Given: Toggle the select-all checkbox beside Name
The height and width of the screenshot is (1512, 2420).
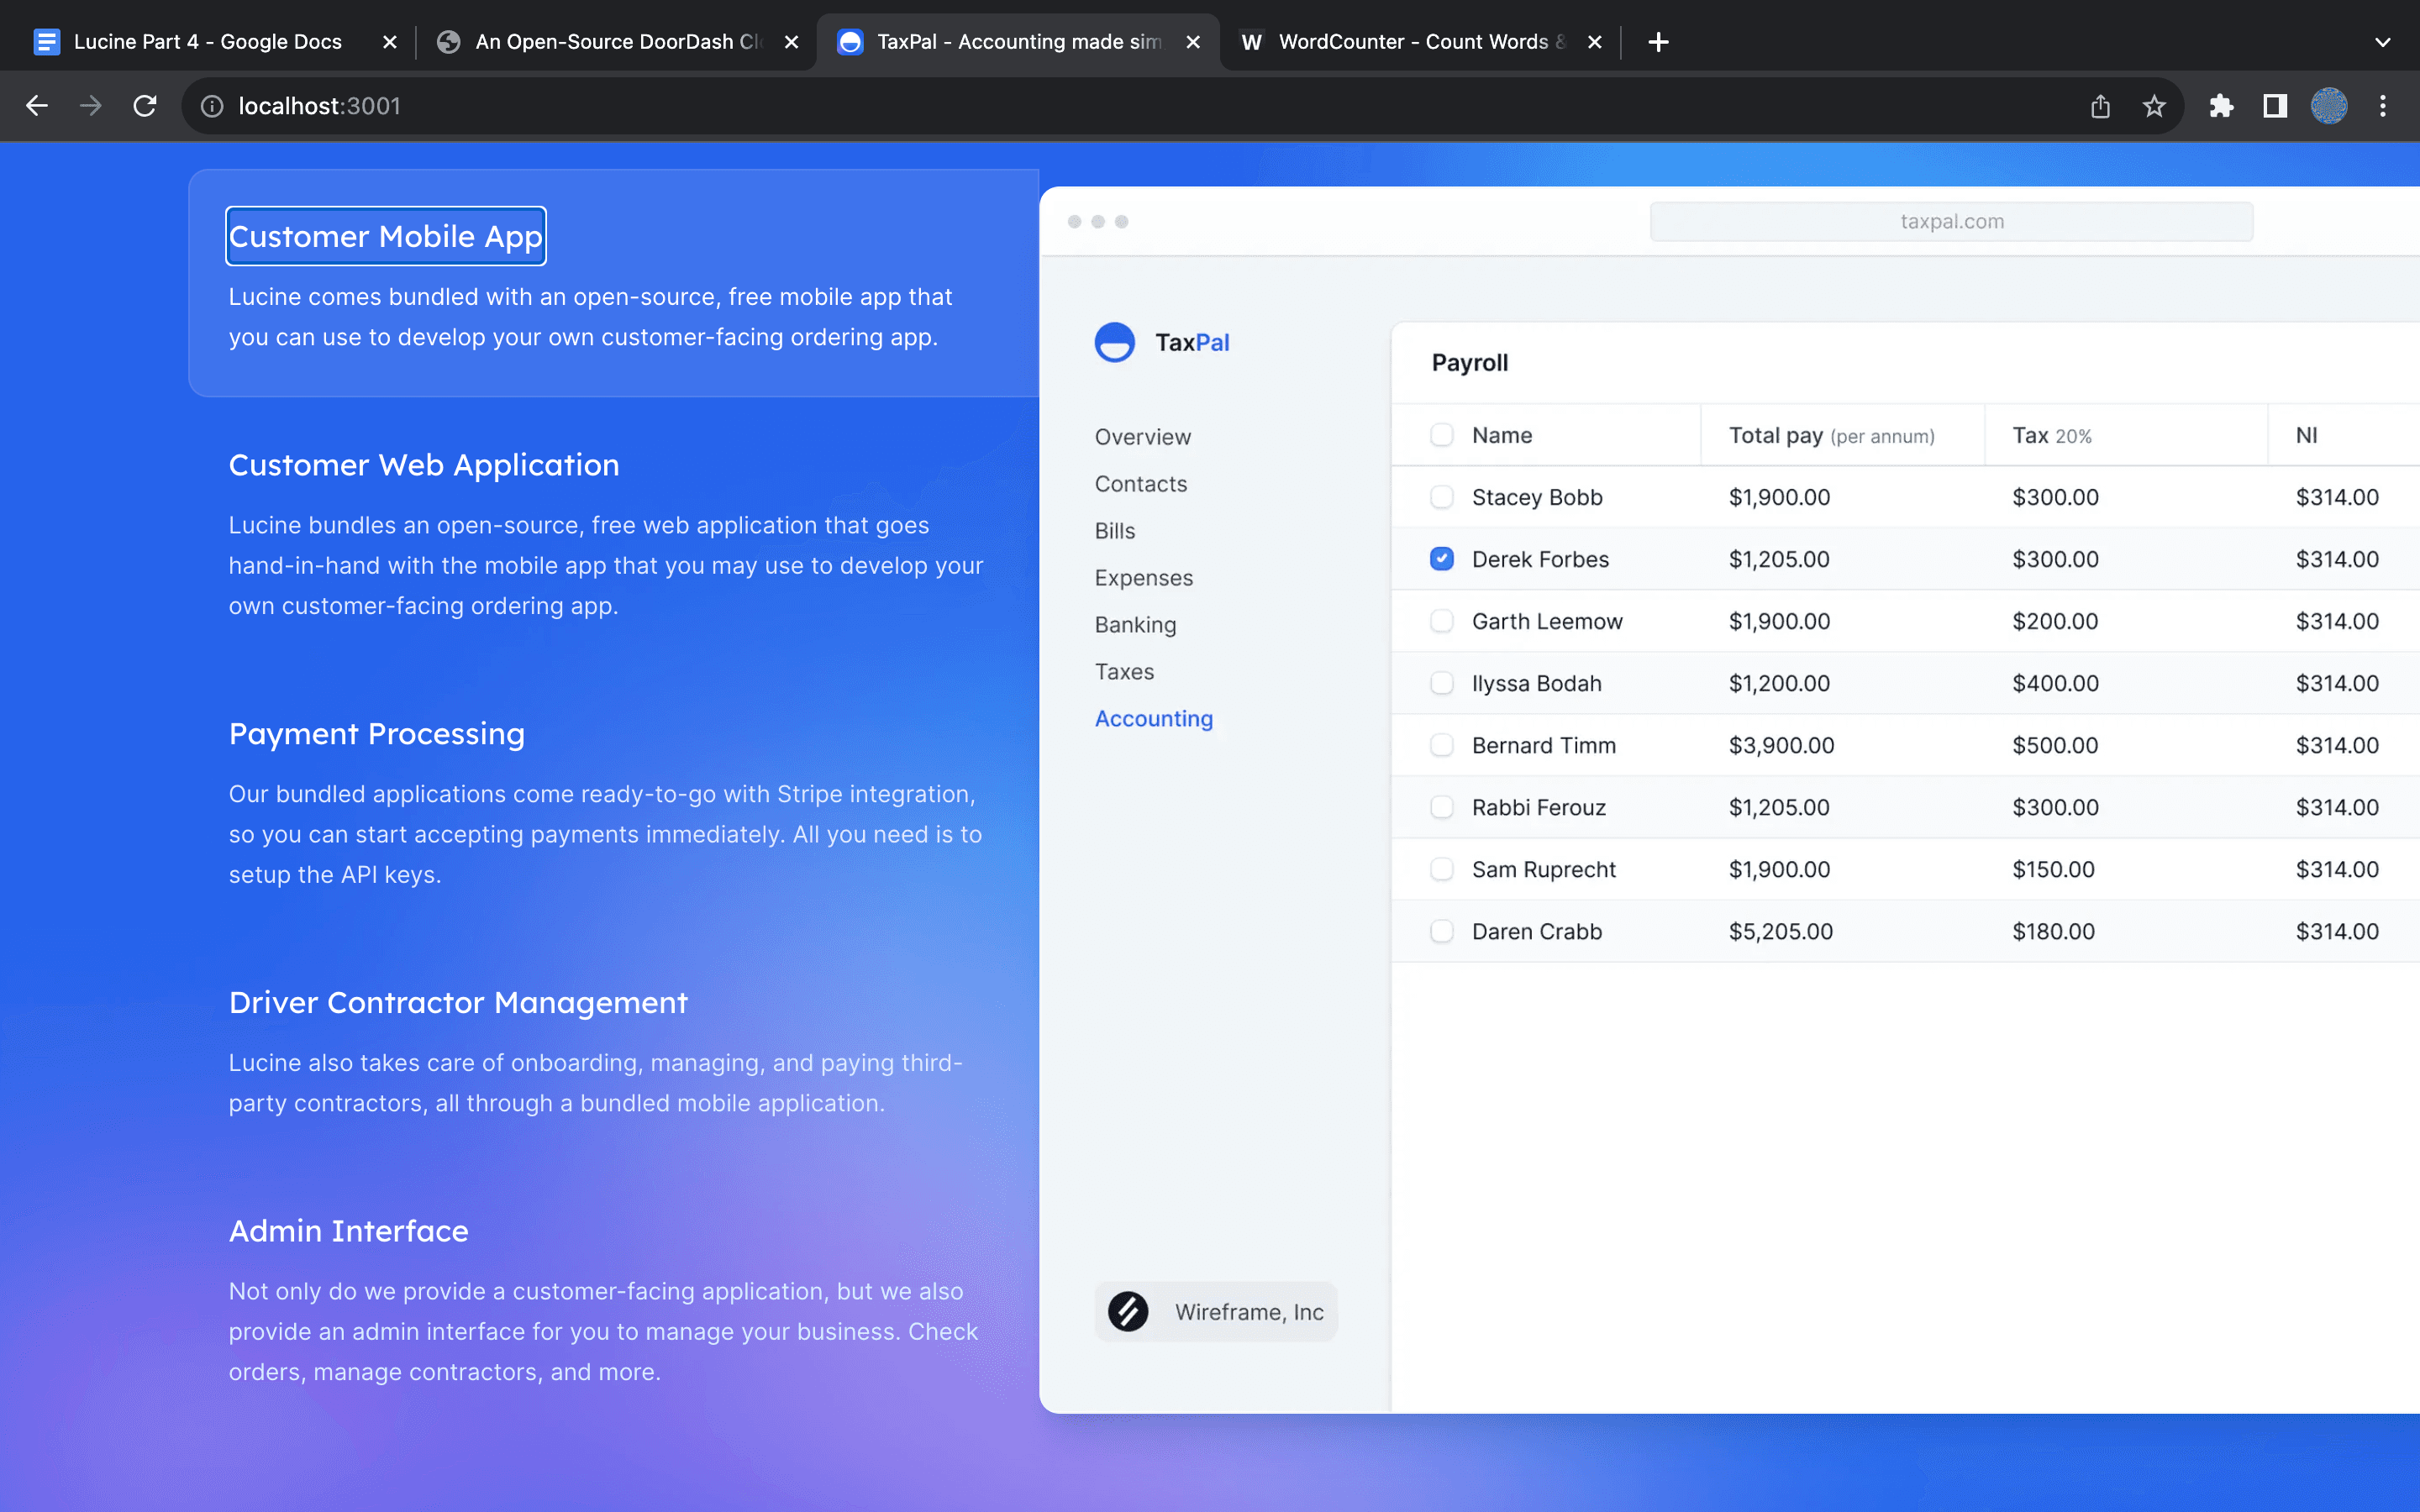Looking at the screenshot, I should click(1441, 435).
